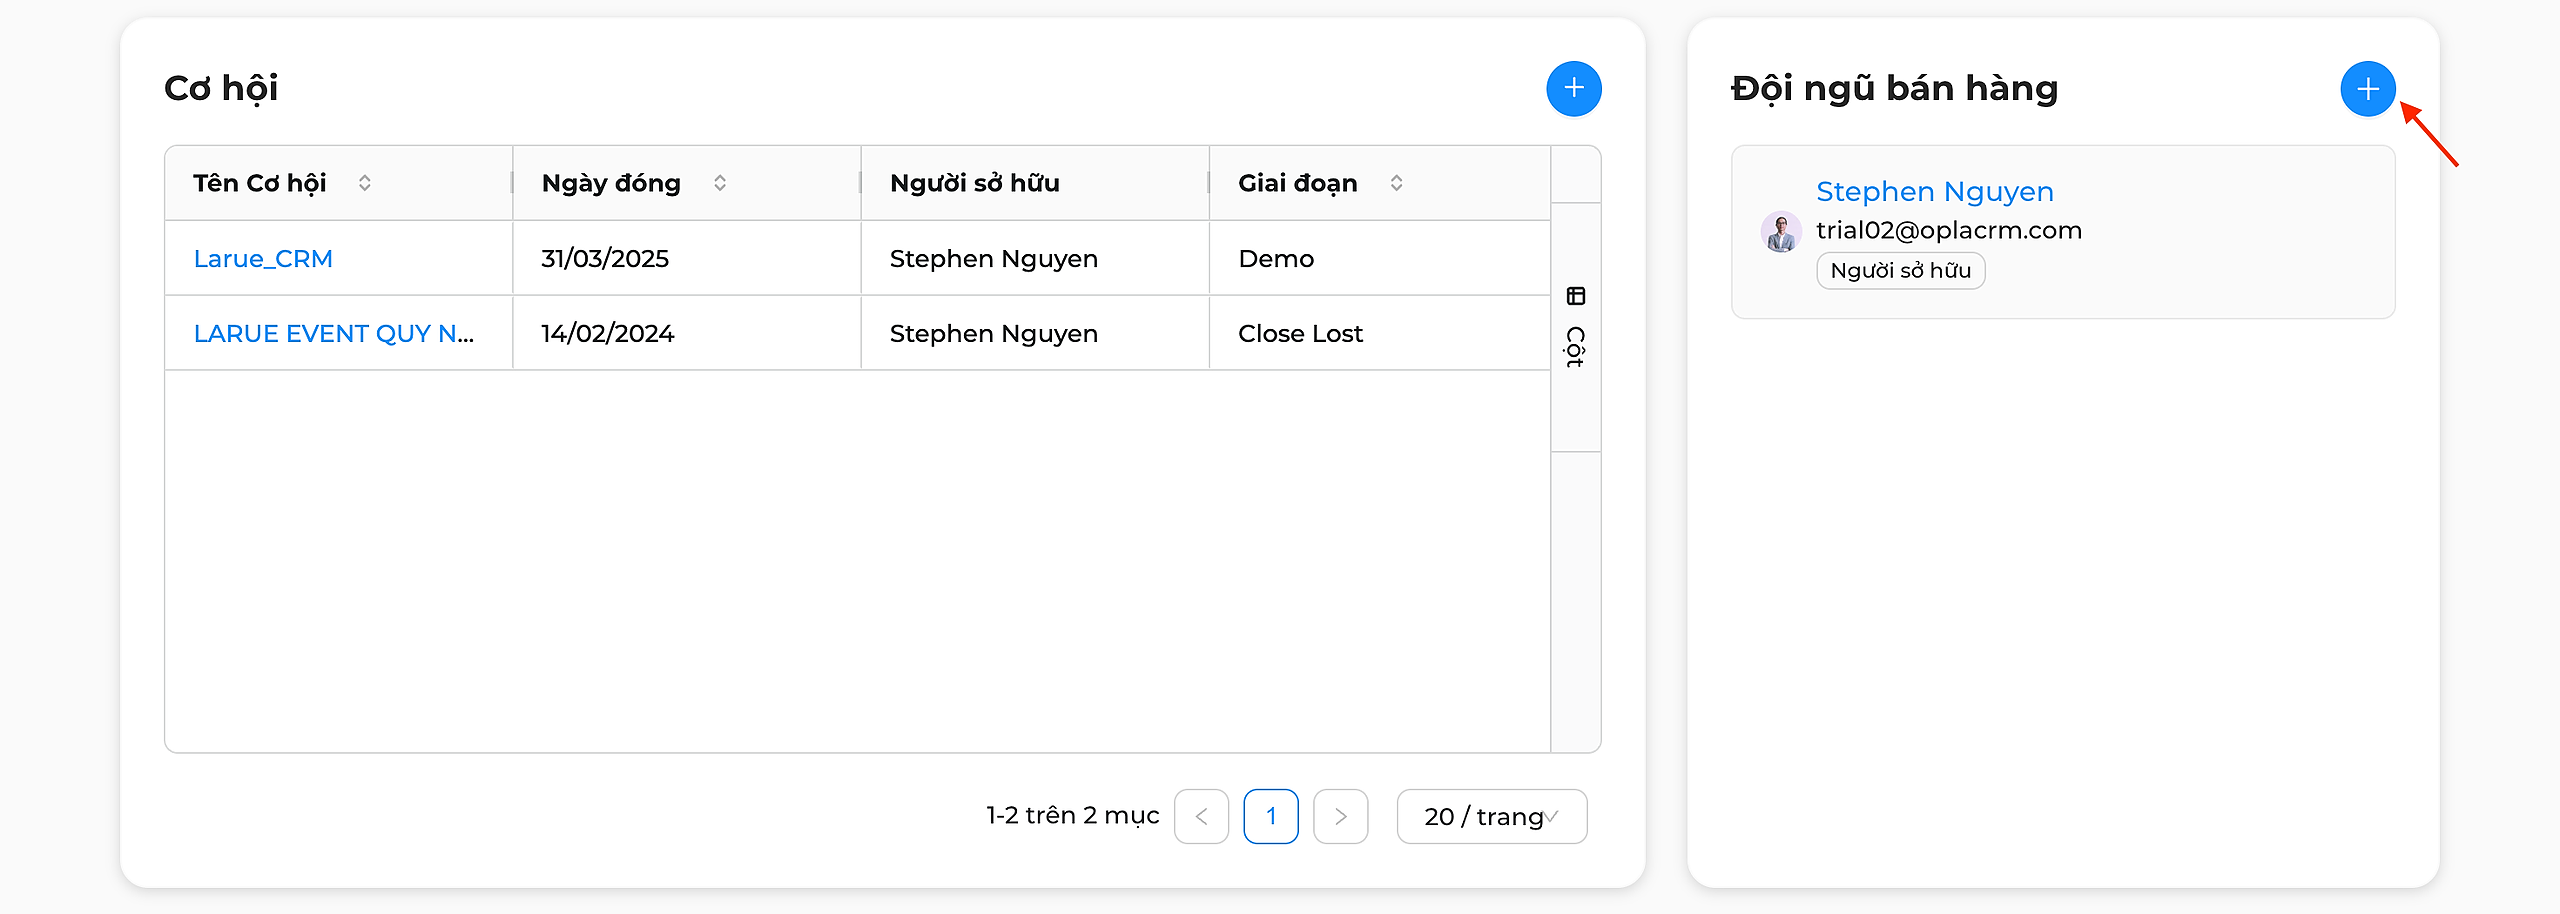Open the LARUE EVENT QUY N... opportunity
Screen dimensions: 2560x914
(334, 334)
